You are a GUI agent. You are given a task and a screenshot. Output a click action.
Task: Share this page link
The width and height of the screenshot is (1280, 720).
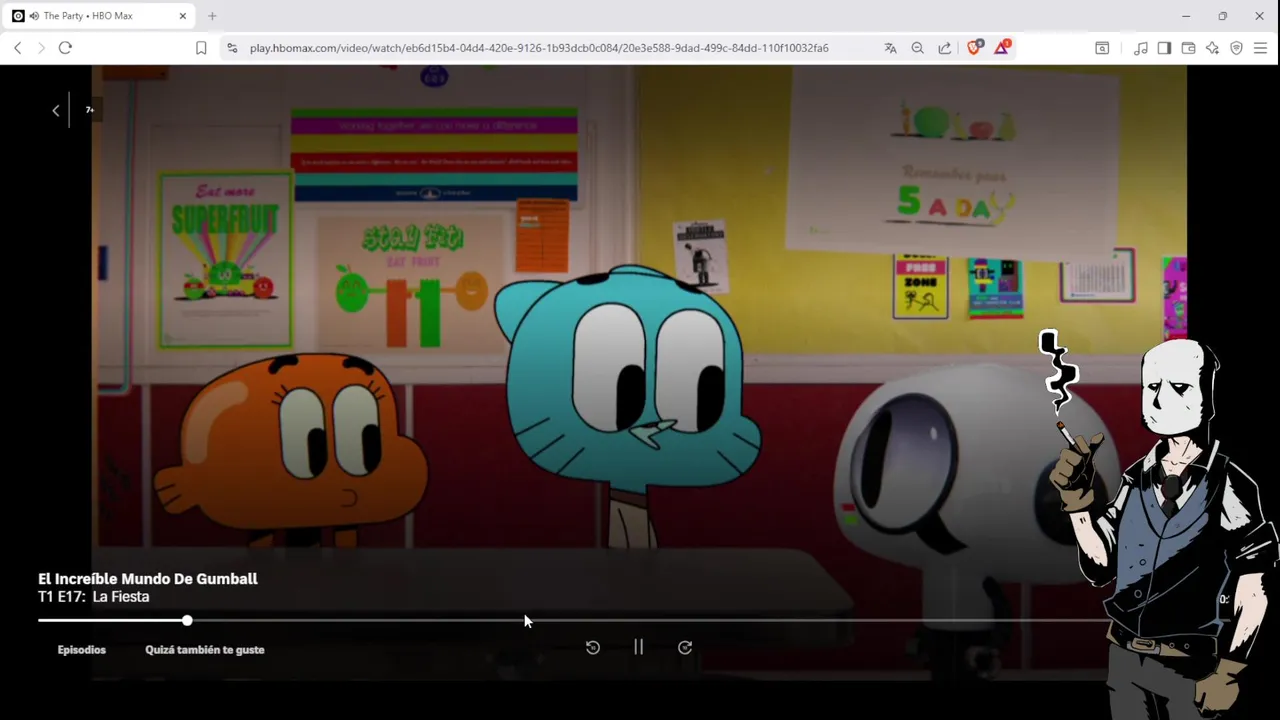(x=944, y=48)
